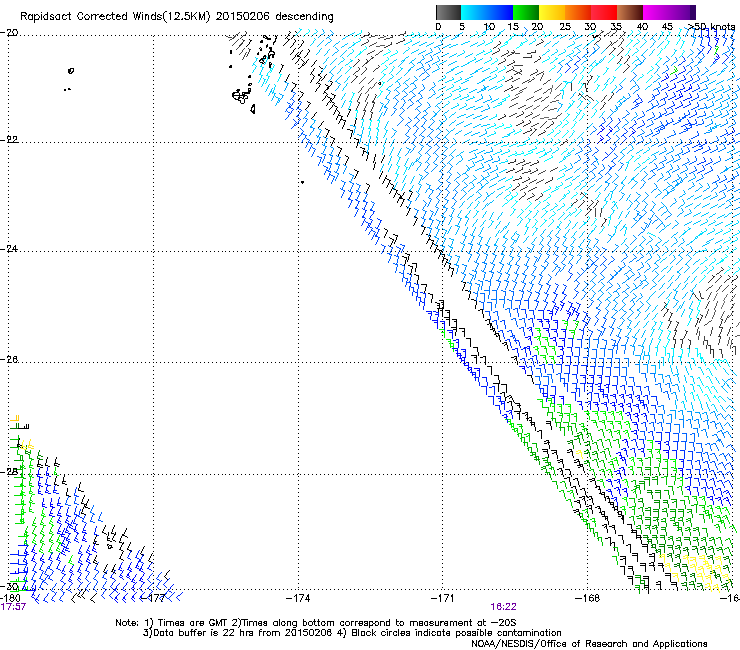740x650 pixels.
Task: Click the cyan 5-10 knots color swatch
Action: (474, 12)
